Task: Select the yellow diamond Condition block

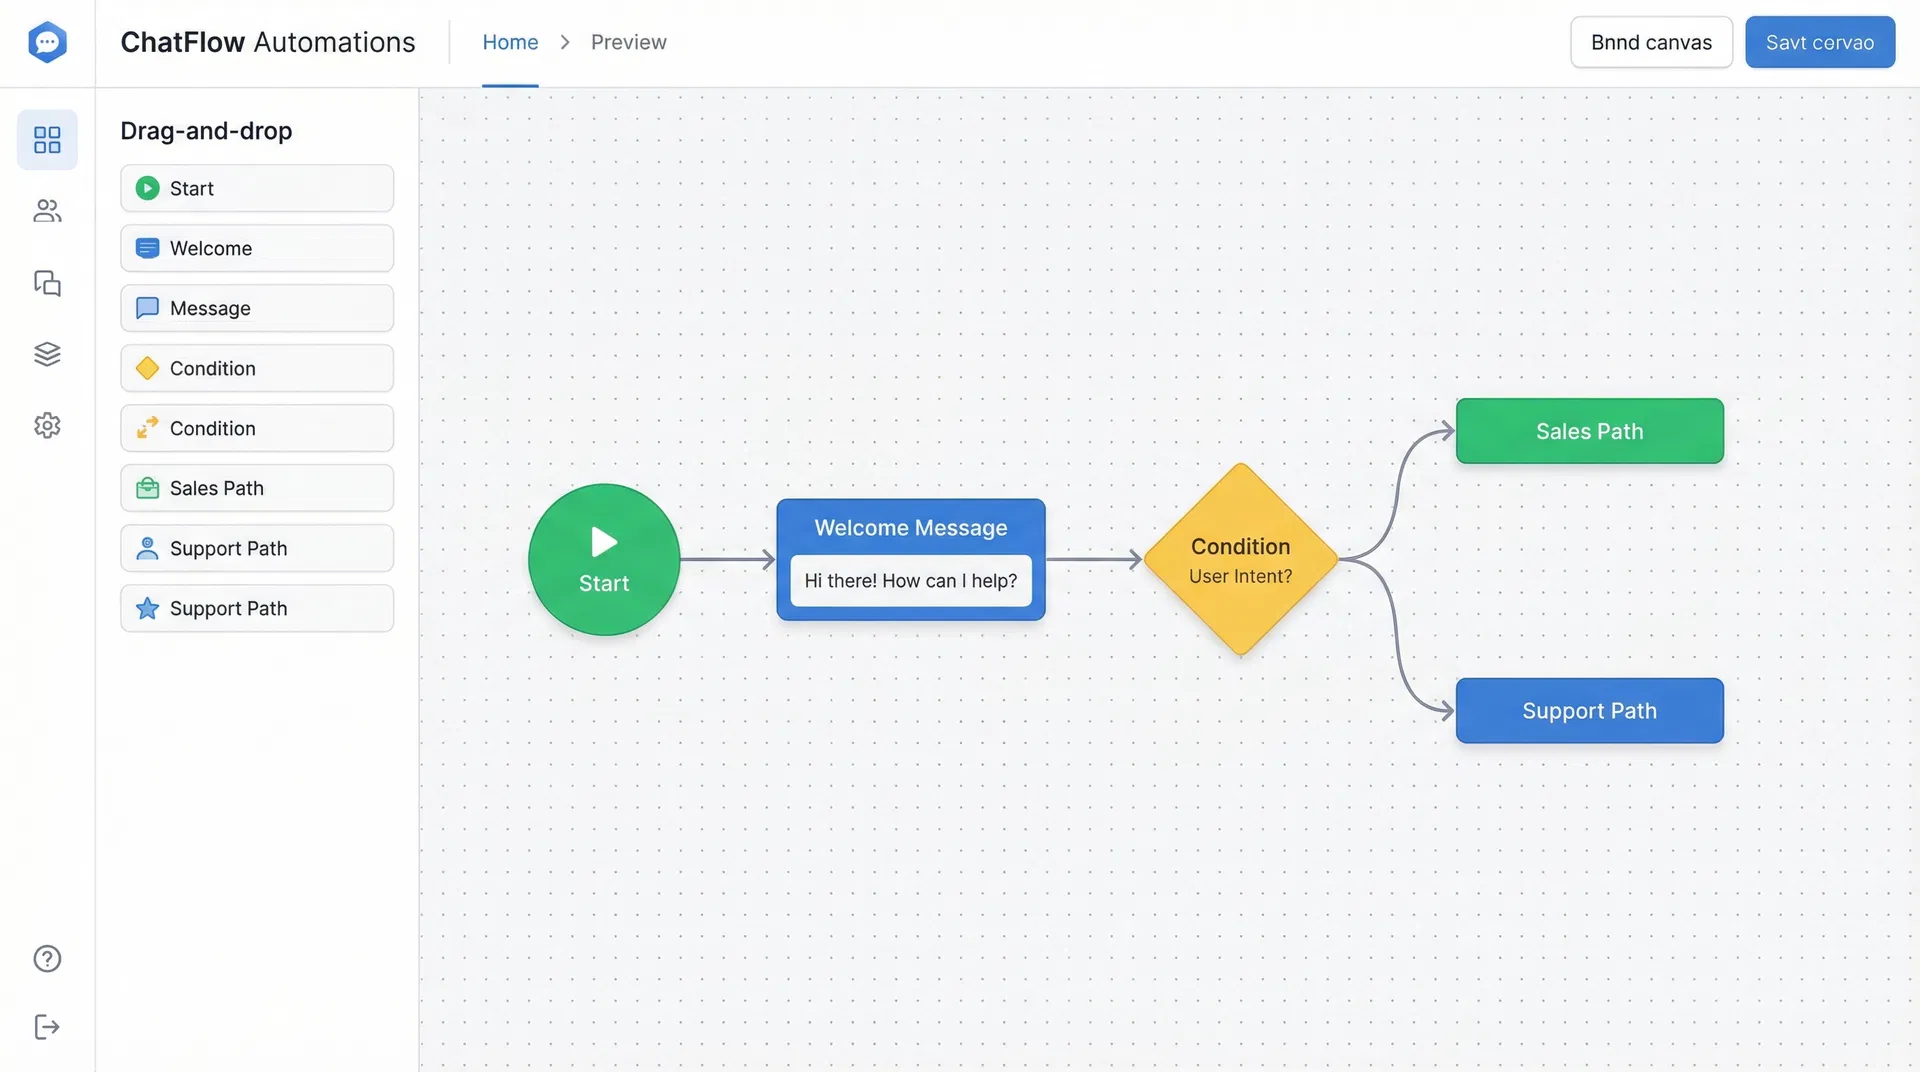Action: 256,368
